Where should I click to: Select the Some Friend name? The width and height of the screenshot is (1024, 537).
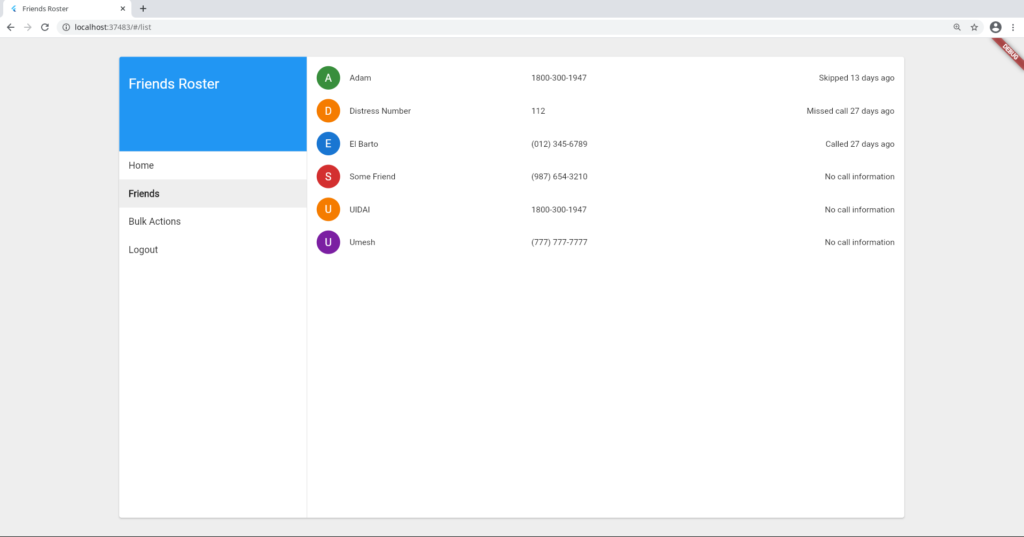[x=372, y=176]
